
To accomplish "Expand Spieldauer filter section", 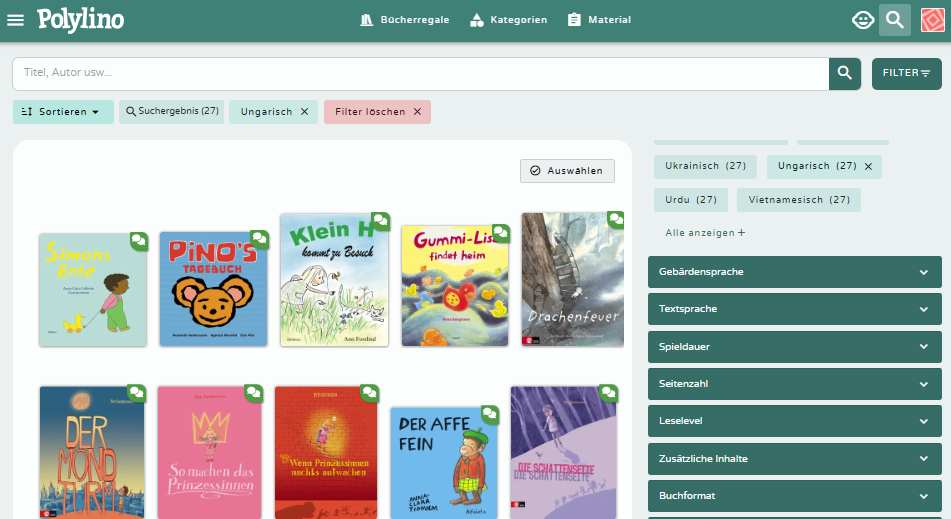I will [795, 347].
